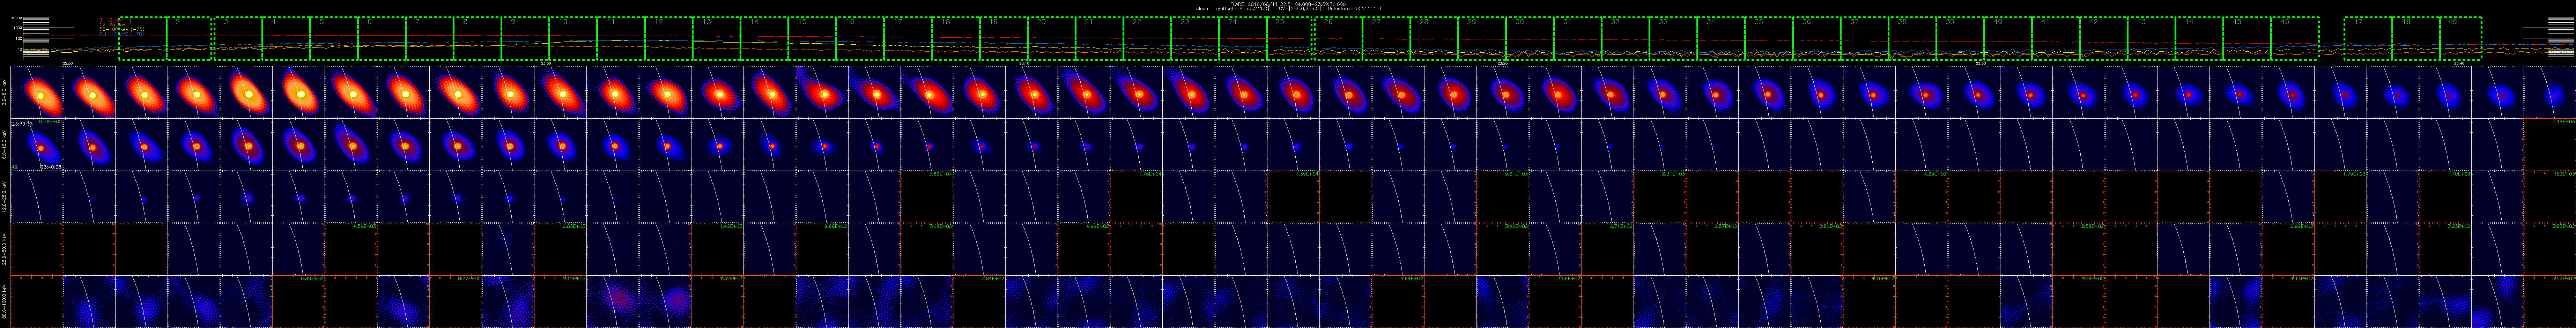Select time interval 26 on the lightcurve
This screenshot has width=2576, height=328.
pos(1339,38)
